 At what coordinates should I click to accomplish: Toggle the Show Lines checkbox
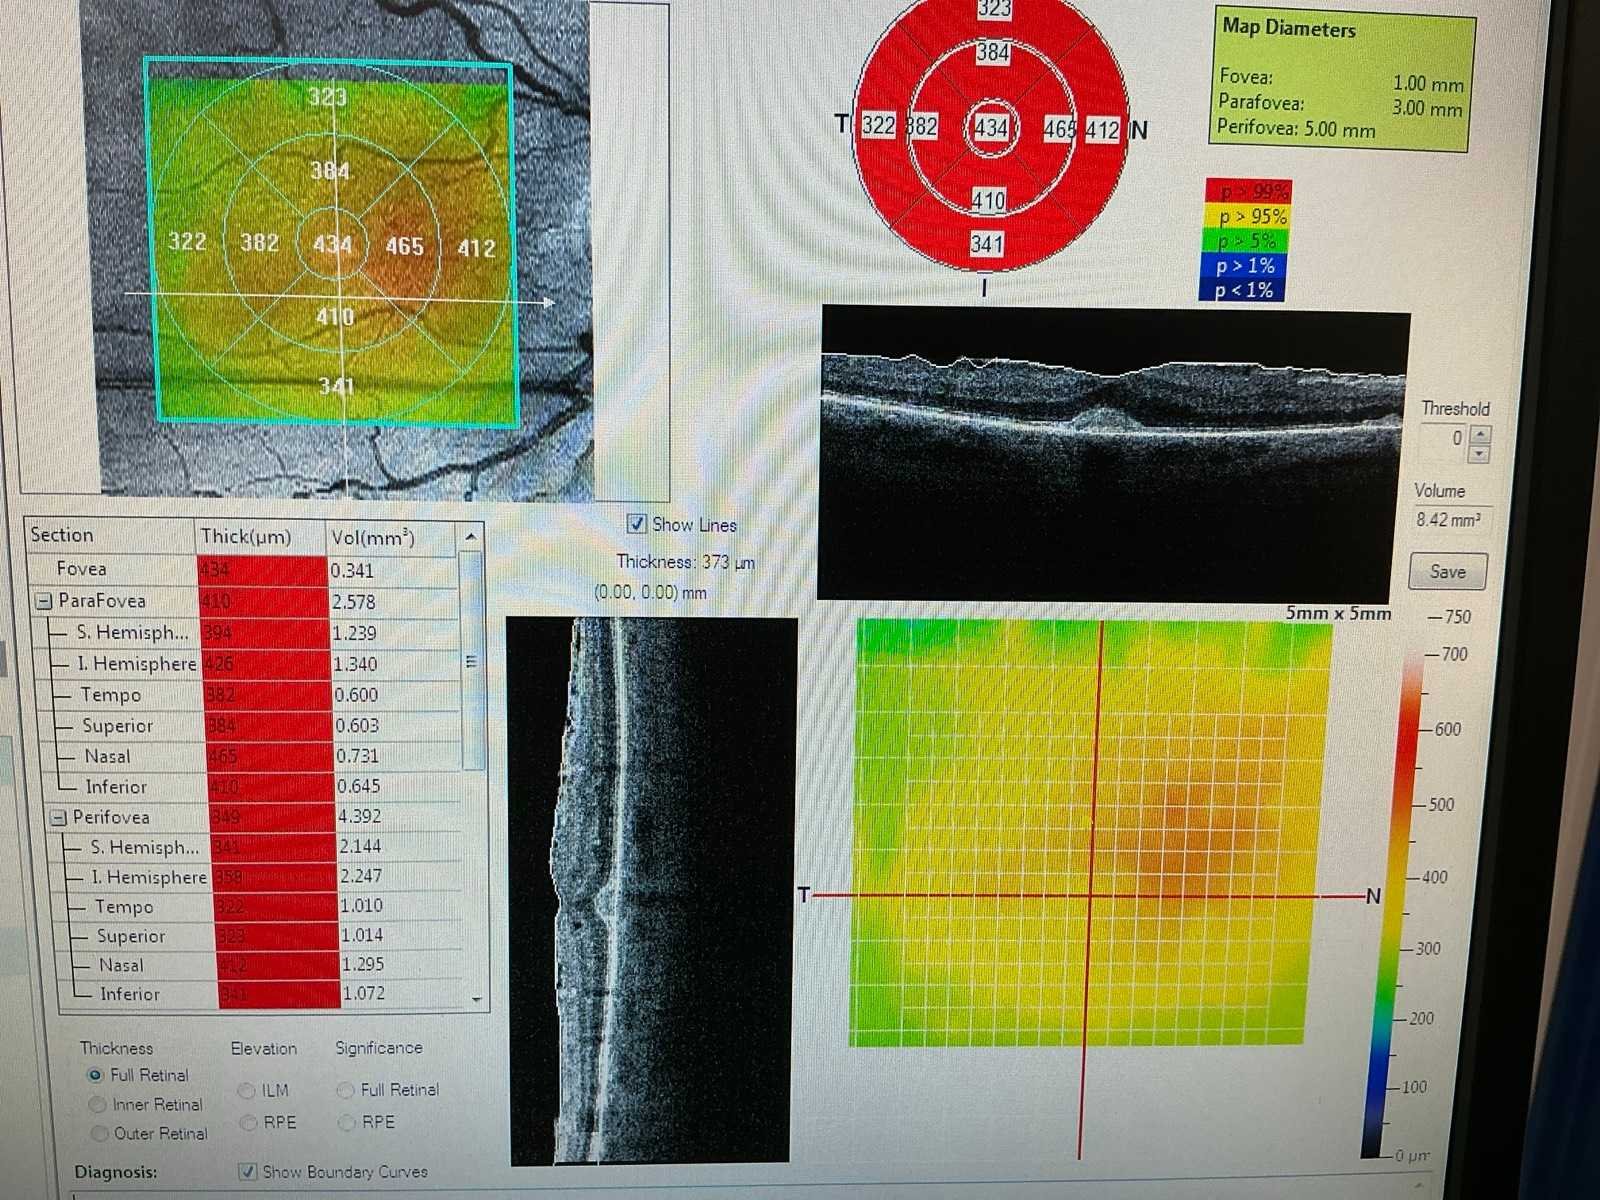coord(637,524)
